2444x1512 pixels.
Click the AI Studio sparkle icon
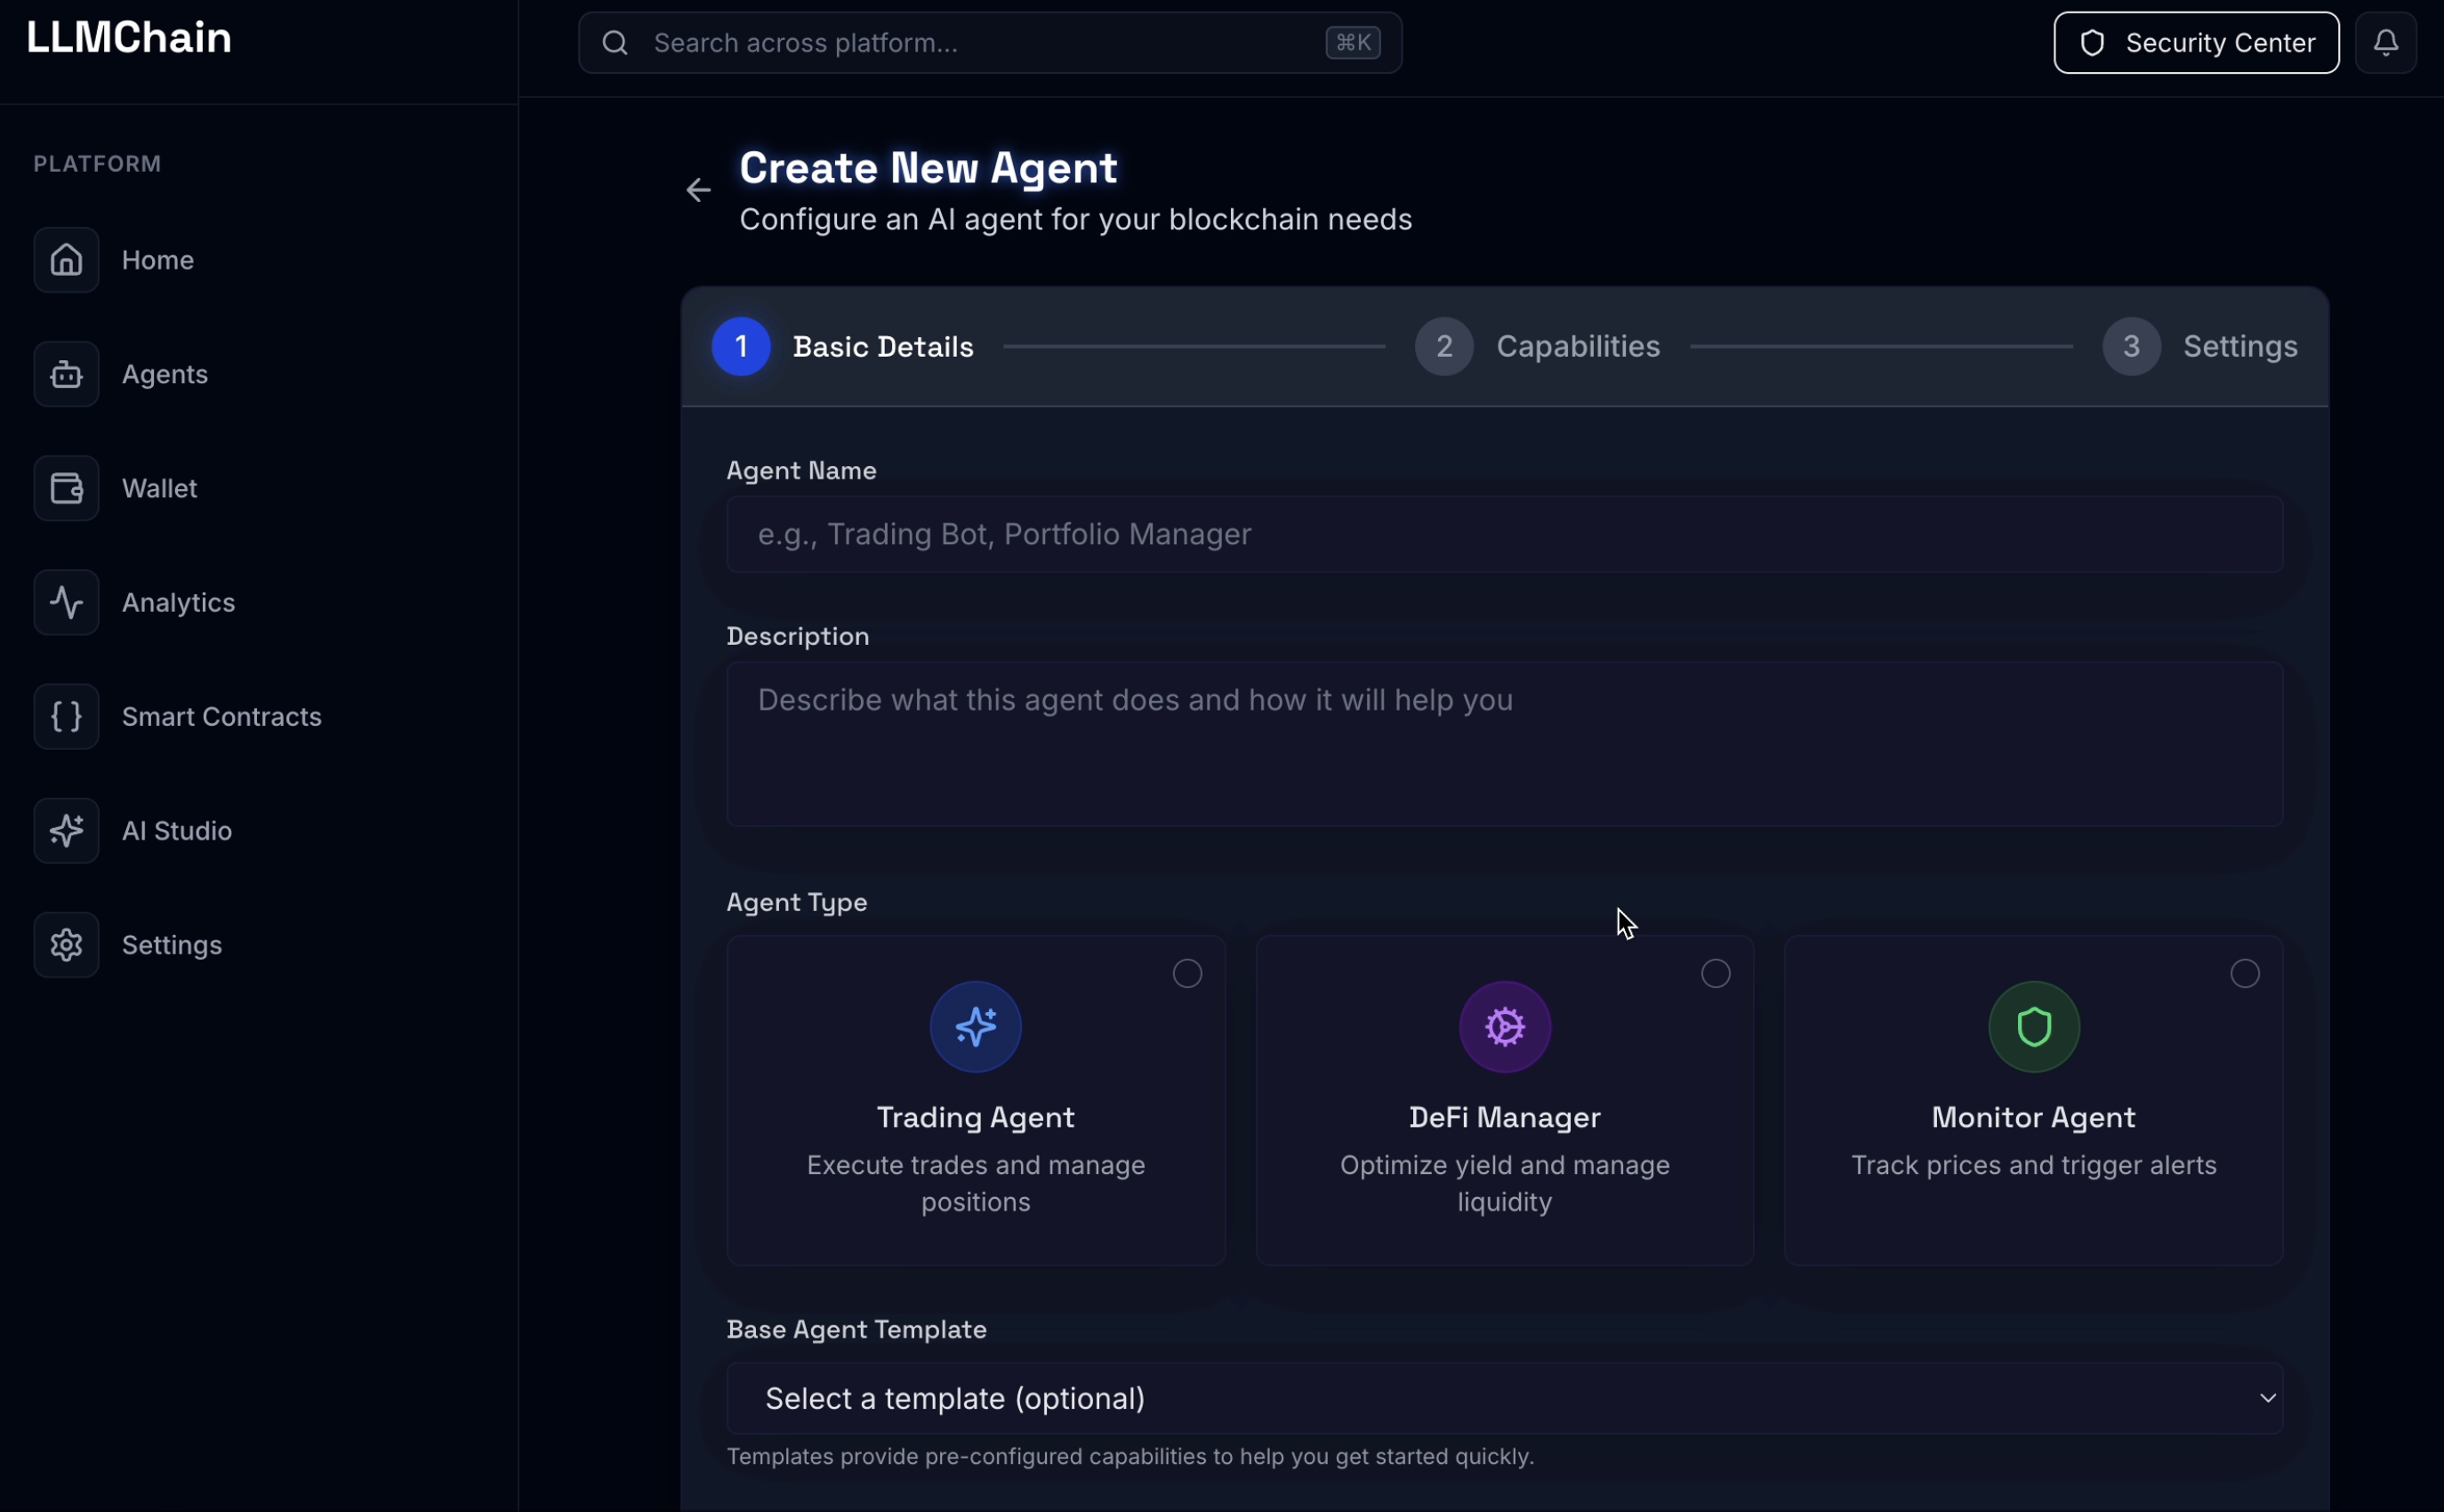pos(66,830)
